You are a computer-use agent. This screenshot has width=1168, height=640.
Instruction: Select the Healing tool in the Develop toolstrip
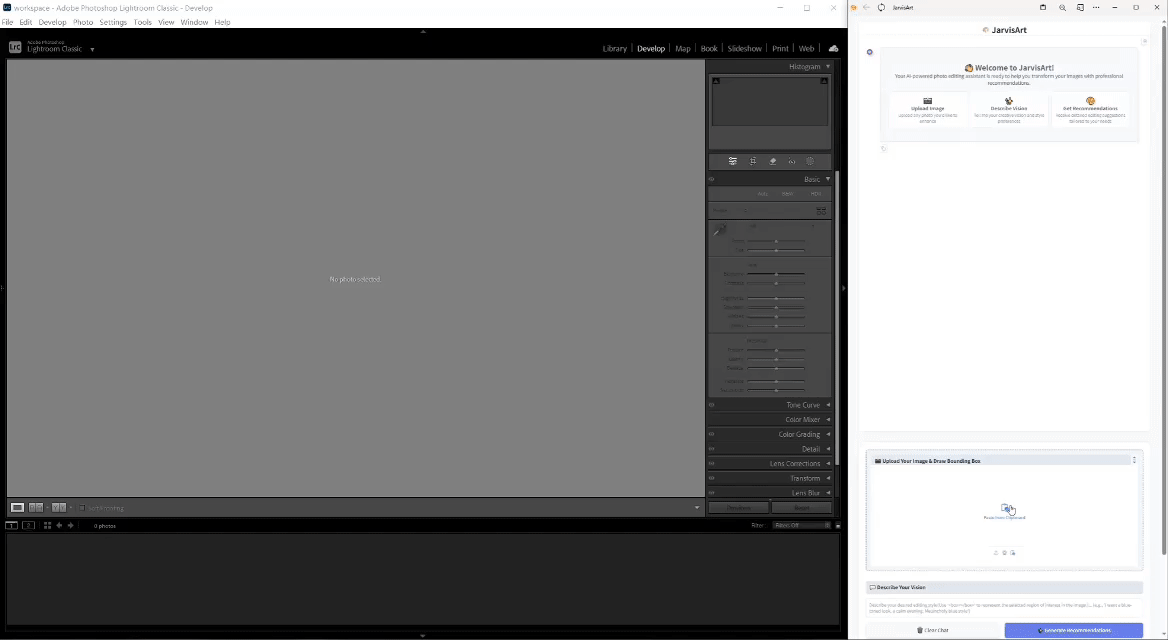(x=772, y=161)
